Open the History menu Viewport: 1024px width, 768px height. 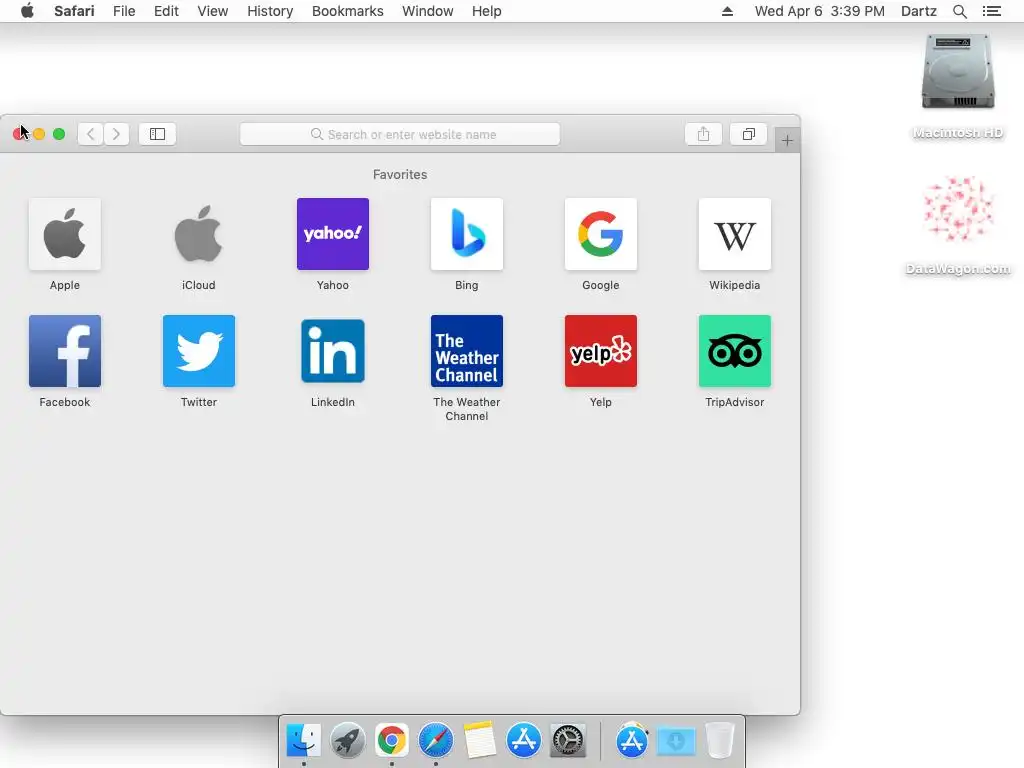coord(270,11)
